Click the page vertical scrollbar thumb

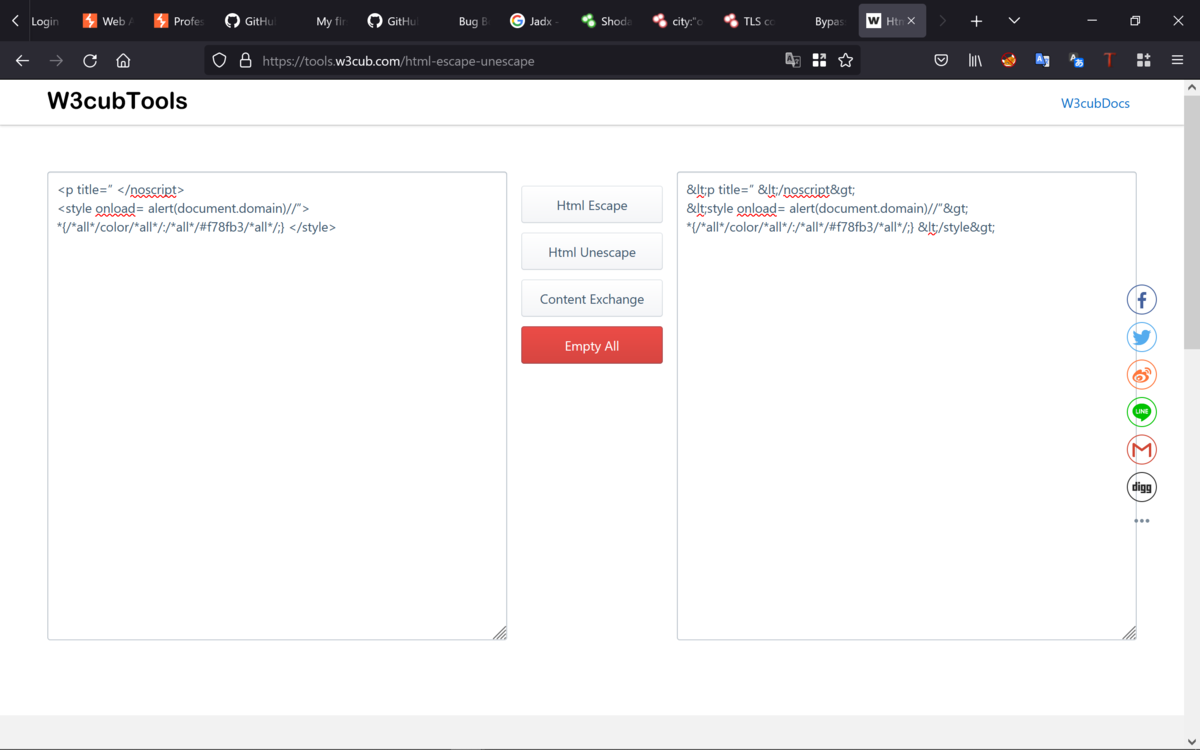point(1191,222)
